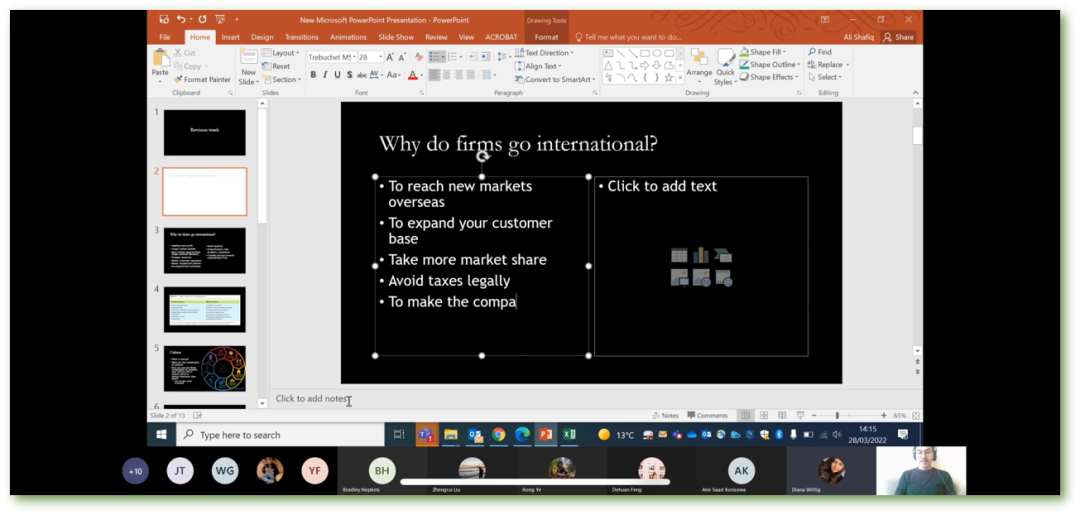Screen dimensions: 1080x515
Task: Open line spacing options
Action: tap(503, 56)
